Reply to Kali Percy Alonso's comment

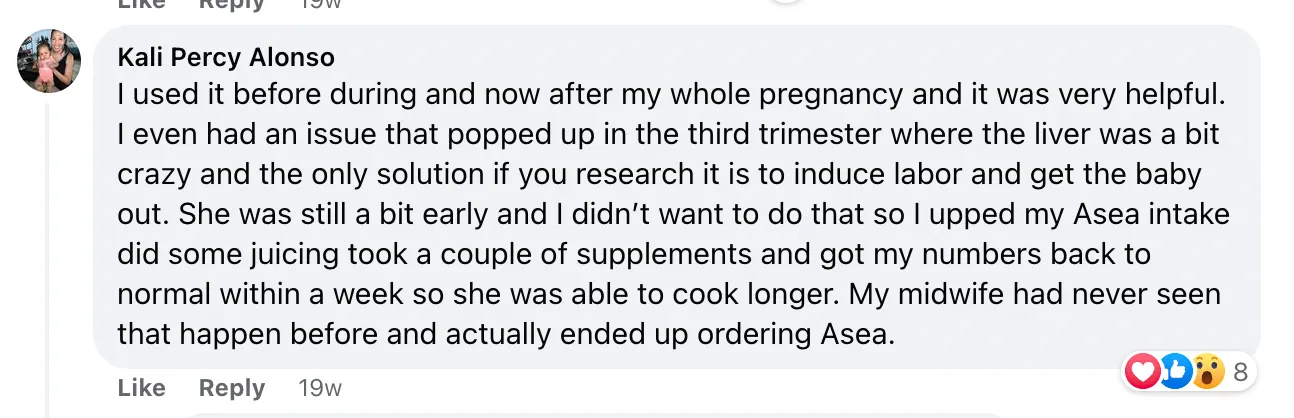pyautogui.click(x=232, y=388)
